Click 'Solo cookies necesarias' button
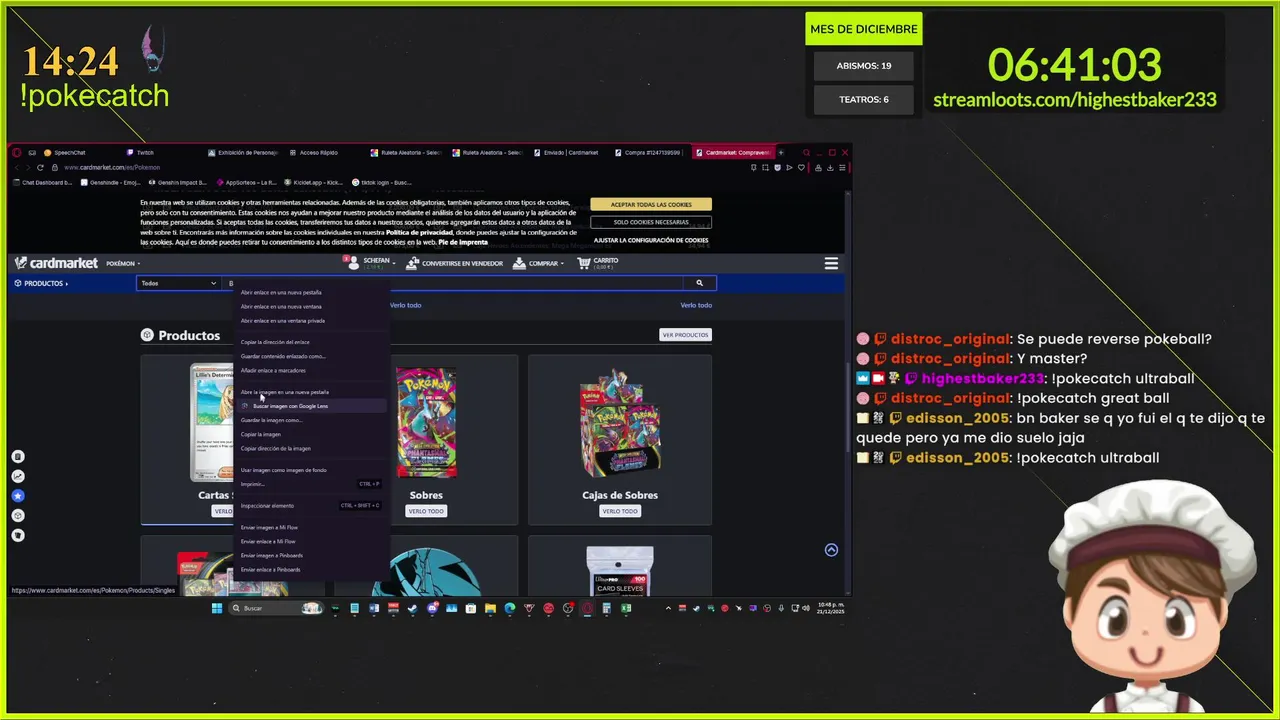This screenshot has width=1280, height=720. [651, 222]
